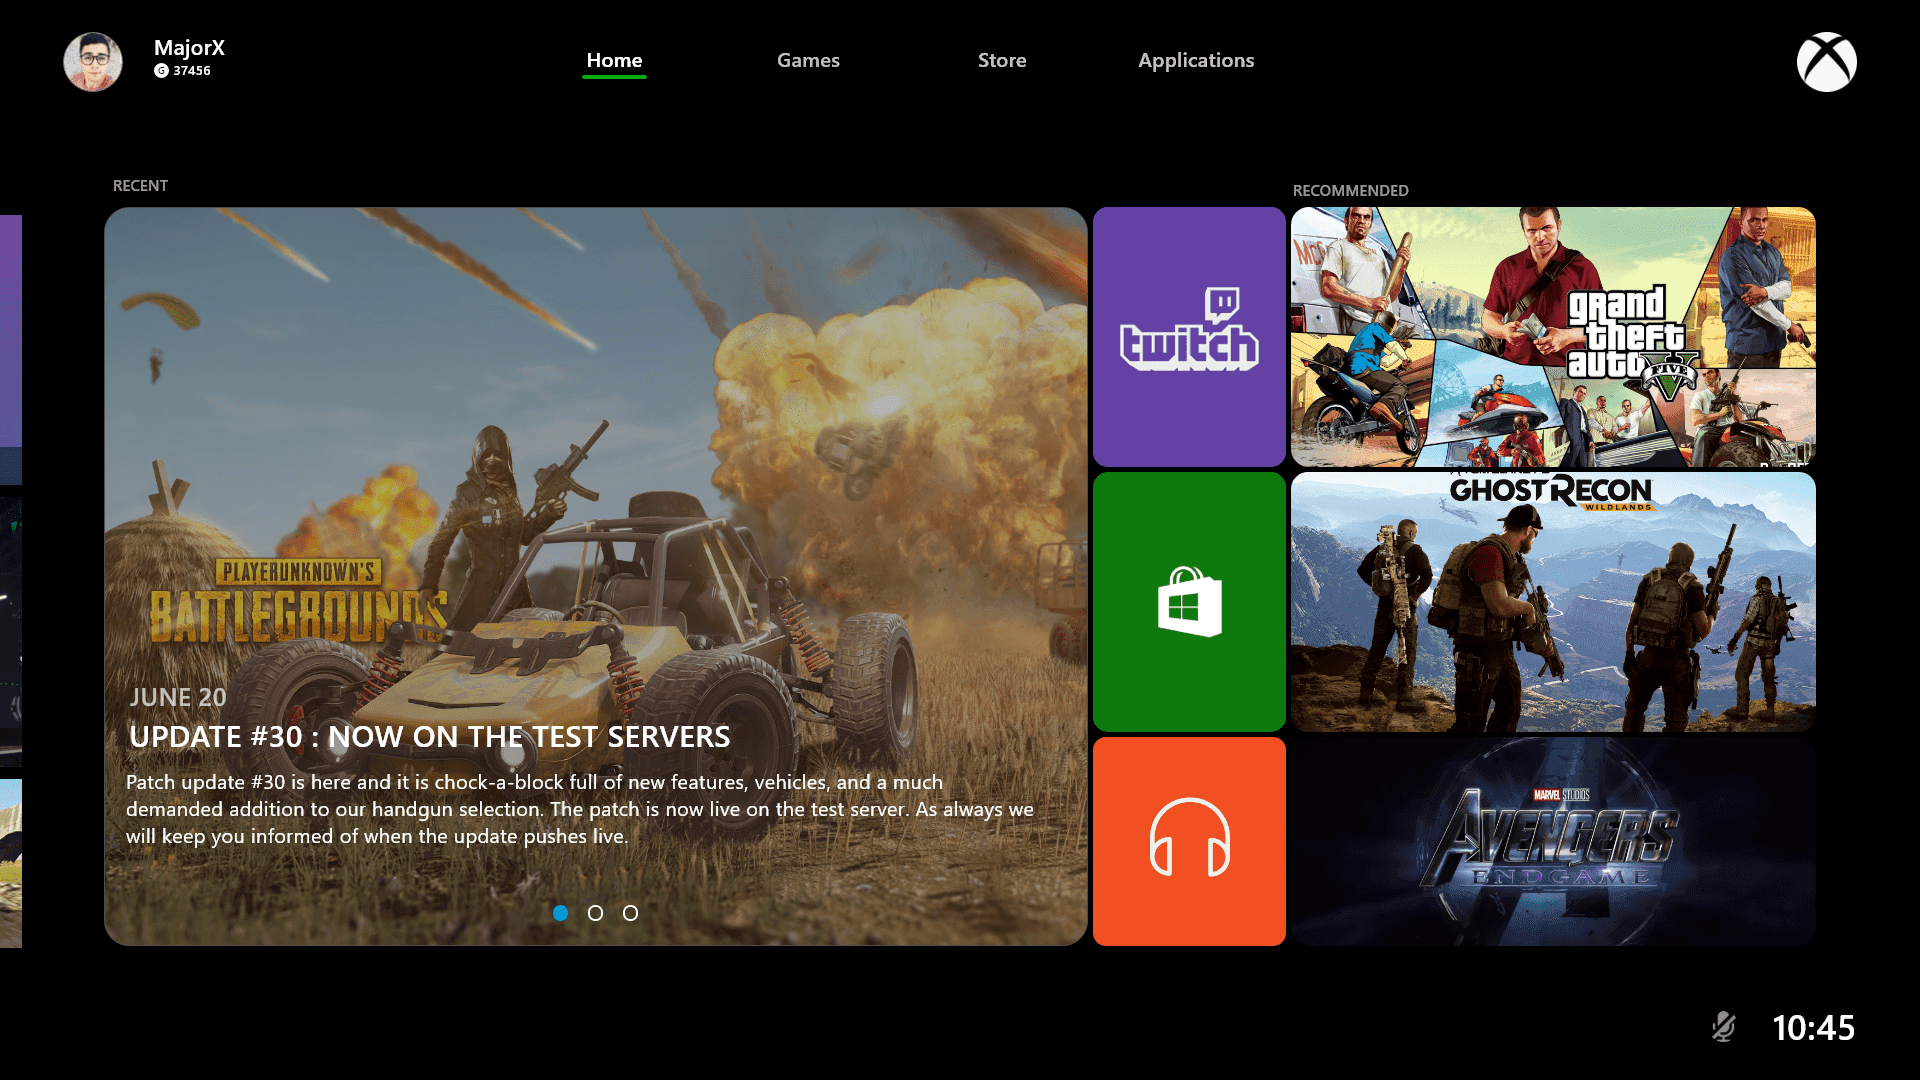This screenshot has width=1920, height=1080.
Task: Open Grand Theft Auto V recommended tile
Action: 1553,337
